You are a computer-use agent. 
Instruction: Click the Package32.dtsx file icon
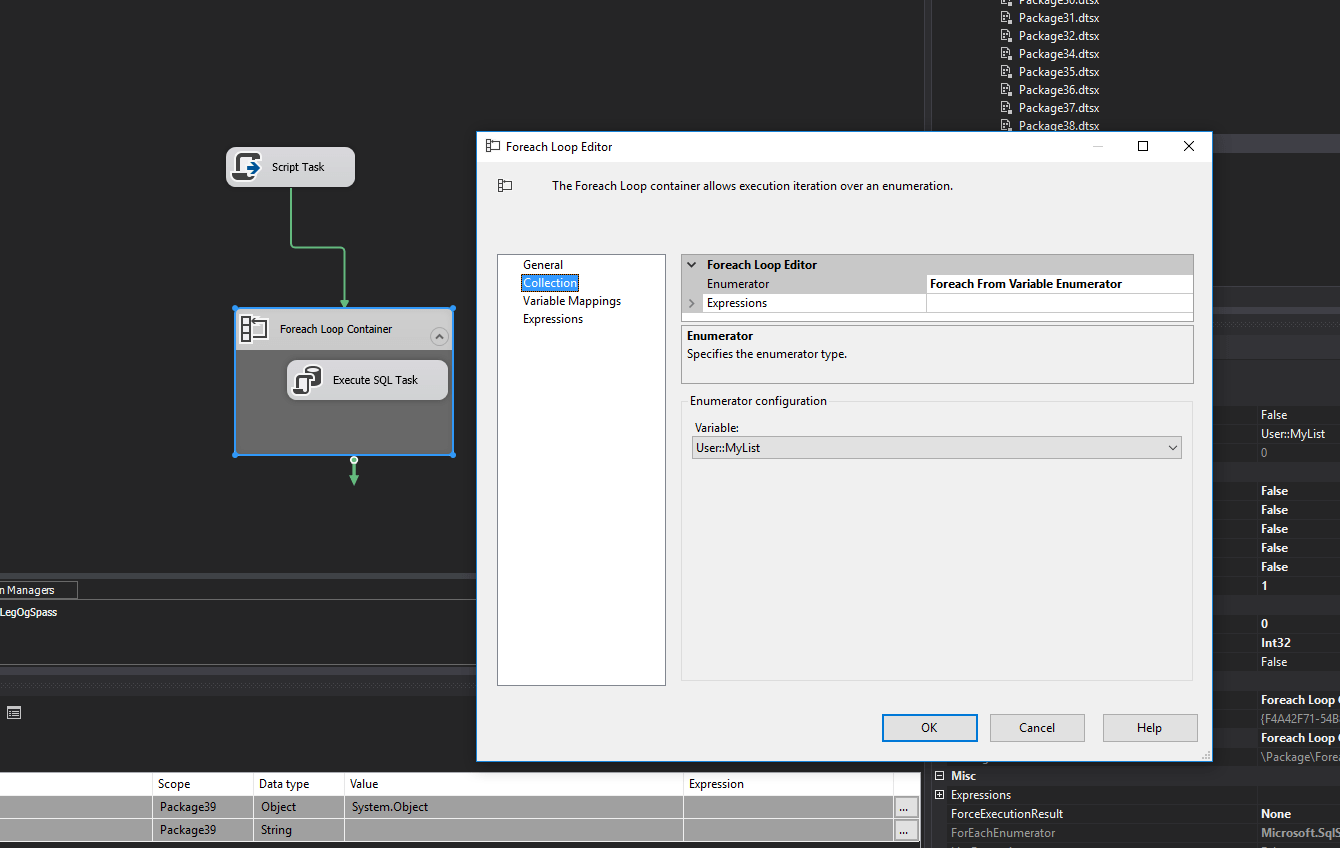pos(1007,36)
